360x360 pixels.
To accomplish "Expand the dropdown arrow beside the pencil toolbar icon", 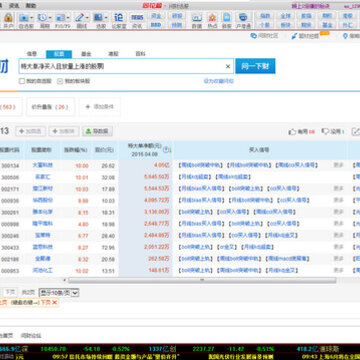I will (88, 18).
